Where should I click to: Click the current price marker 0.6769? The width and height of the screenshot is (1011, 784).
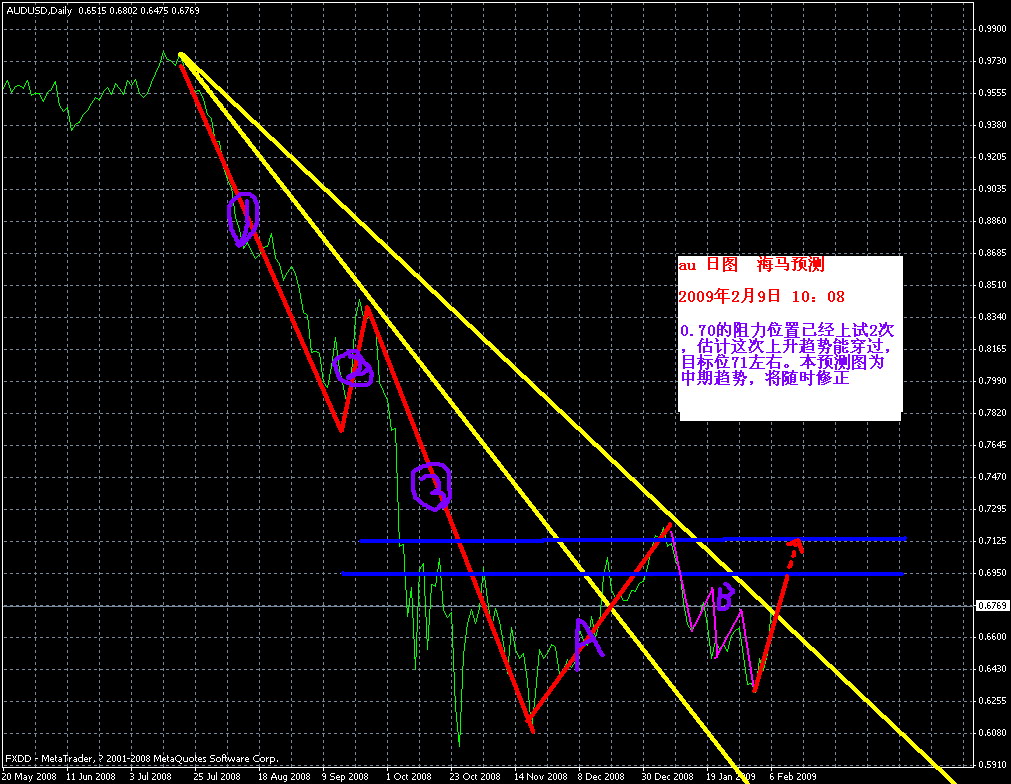click(x=992, y=605)
